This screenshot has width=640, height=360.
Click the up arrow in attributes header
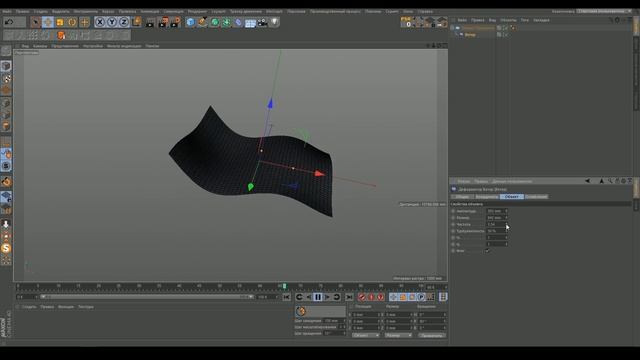point(601,181)
